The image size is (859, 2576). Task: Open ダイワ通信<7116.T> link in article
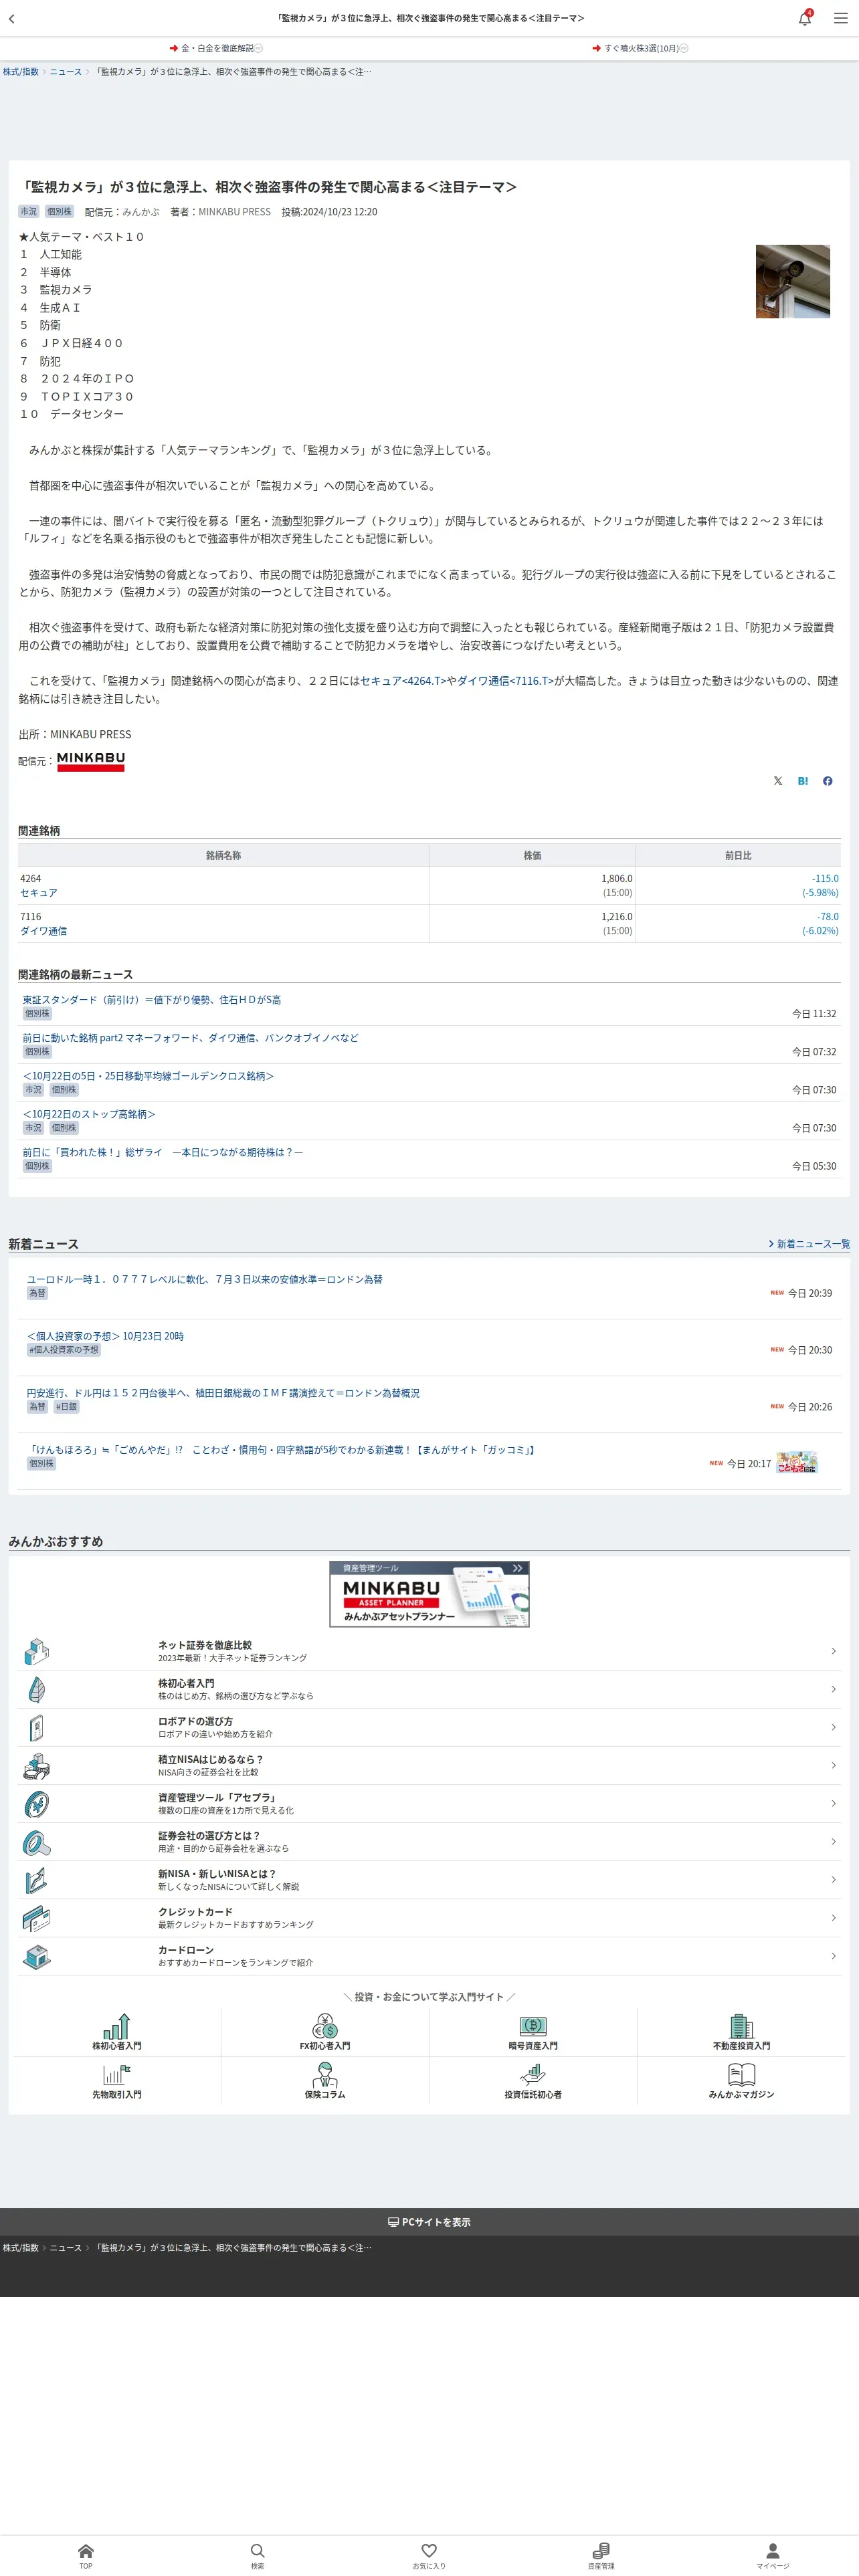tap(505, 681)
